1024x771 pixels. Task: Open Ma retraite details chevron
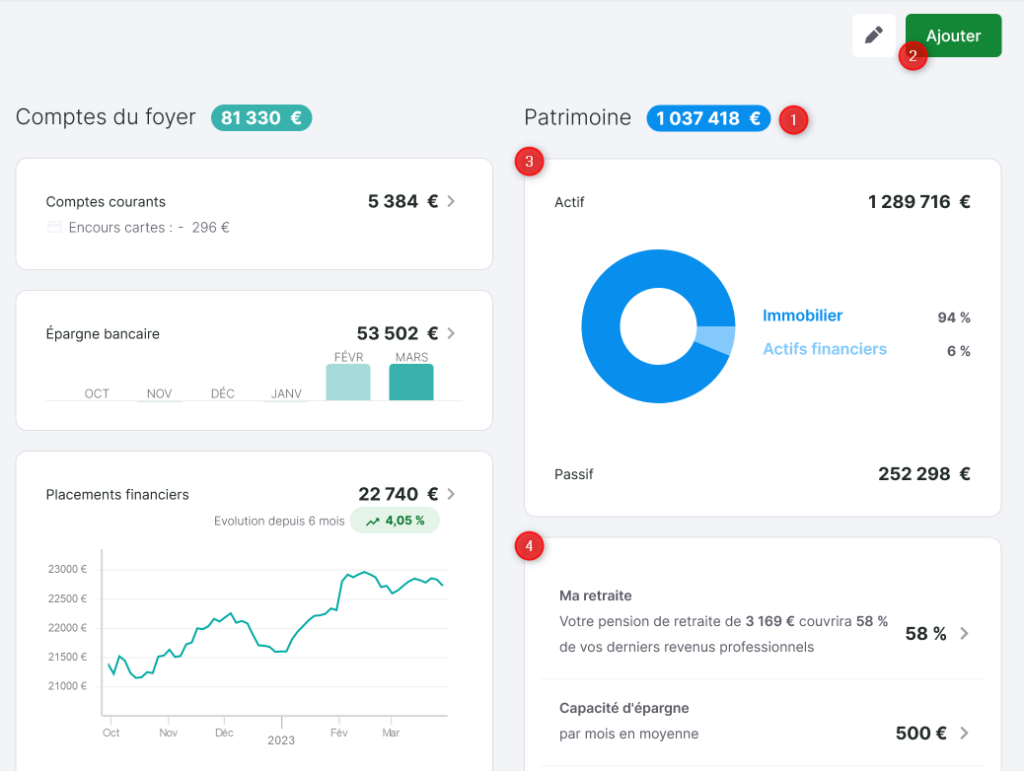coord(964,633)
